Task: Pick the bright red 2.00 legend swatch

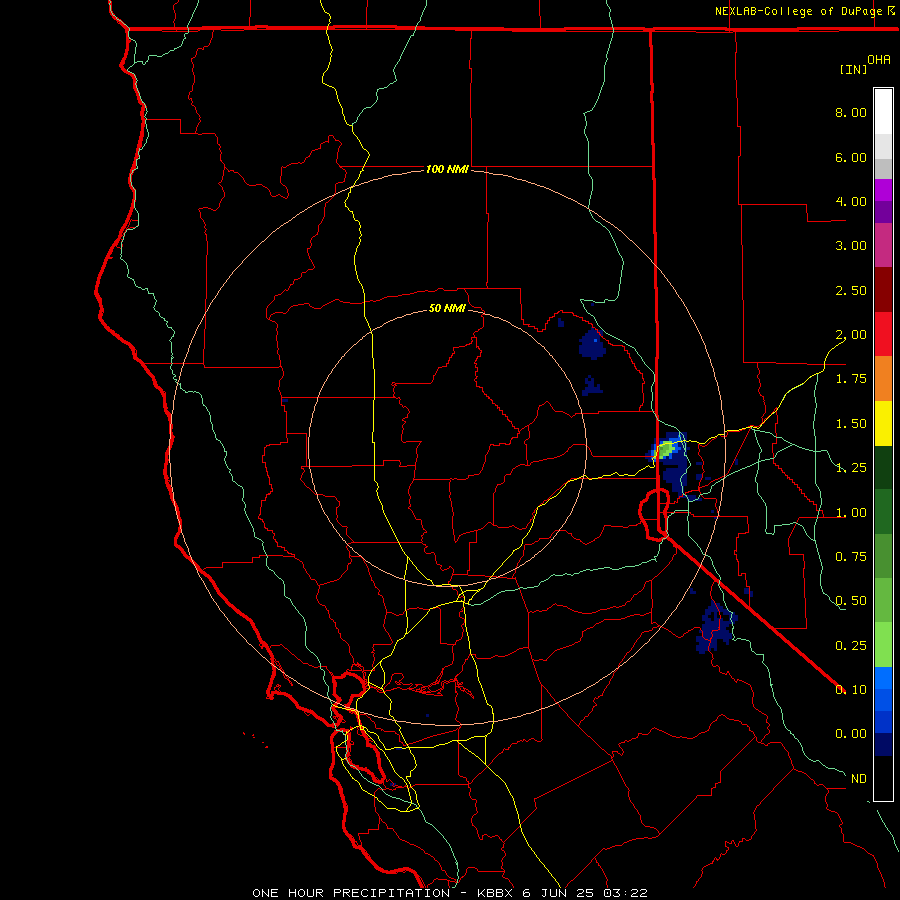Action: tap(883, 334)
